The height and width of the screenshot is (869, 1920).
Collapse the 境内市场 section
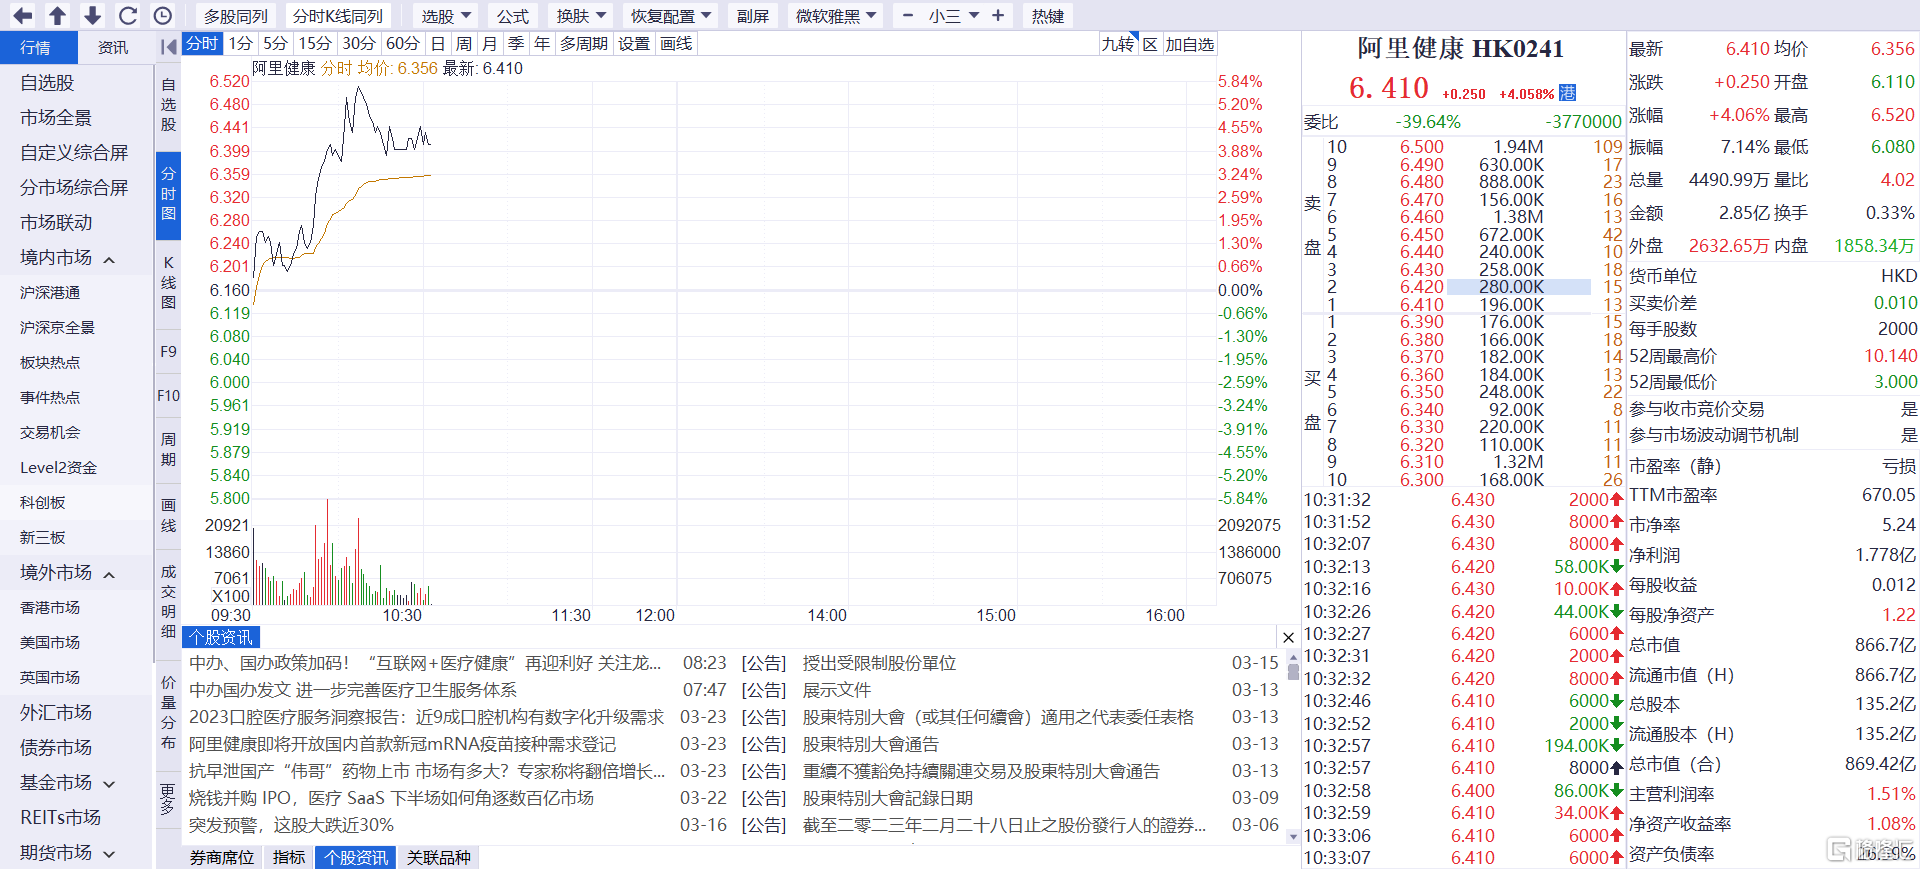point(109,259)
